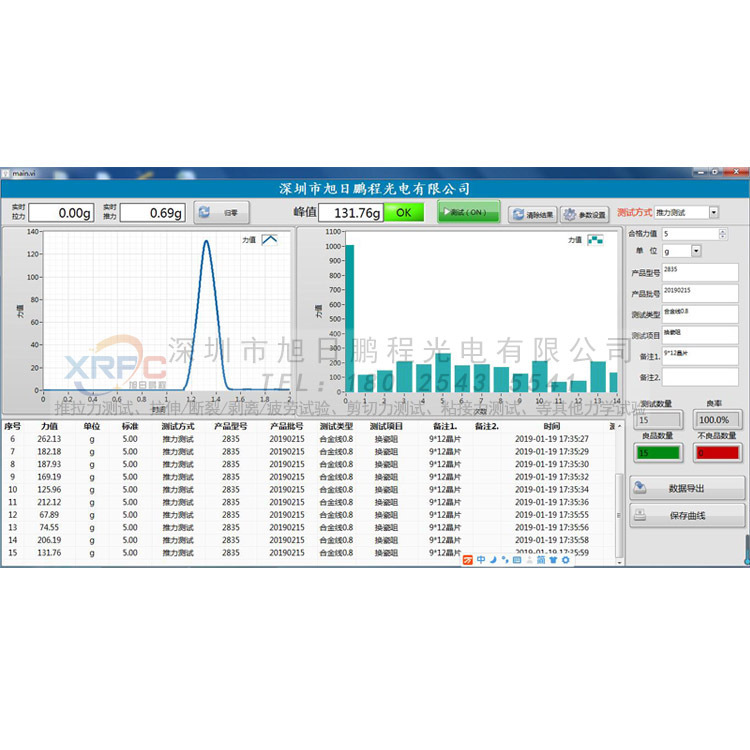Click the 力值 column header
The height and width of the screenshot is (750, 750).
coord(49,426)
